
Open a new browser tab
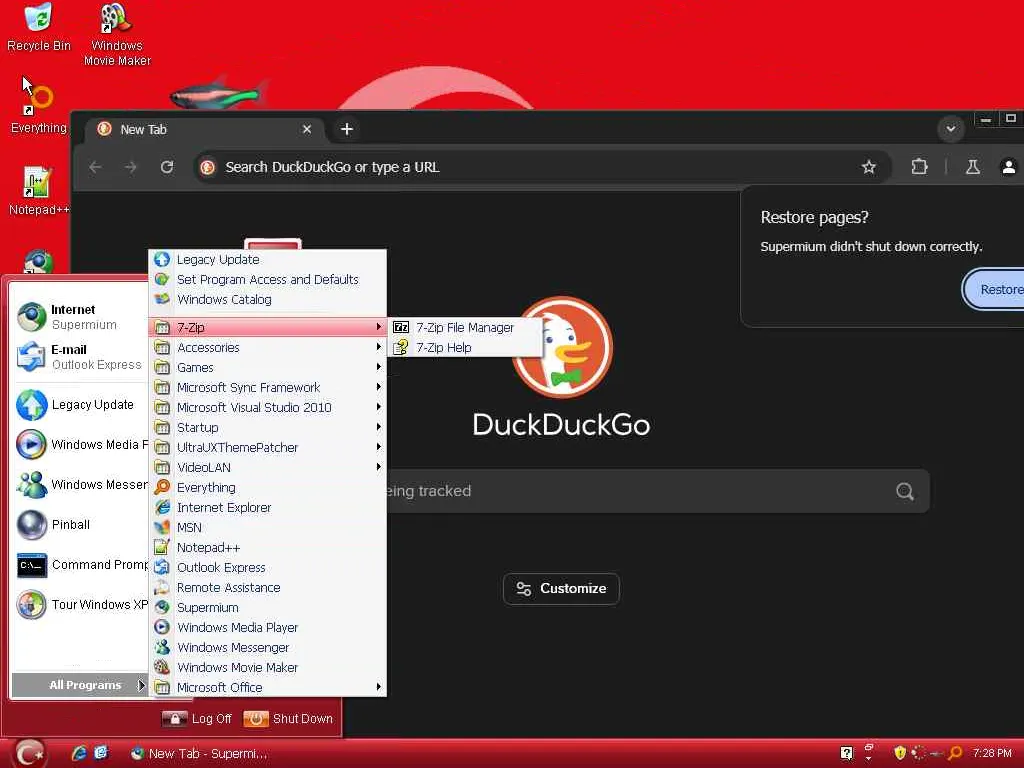click(x=347, y=129)
